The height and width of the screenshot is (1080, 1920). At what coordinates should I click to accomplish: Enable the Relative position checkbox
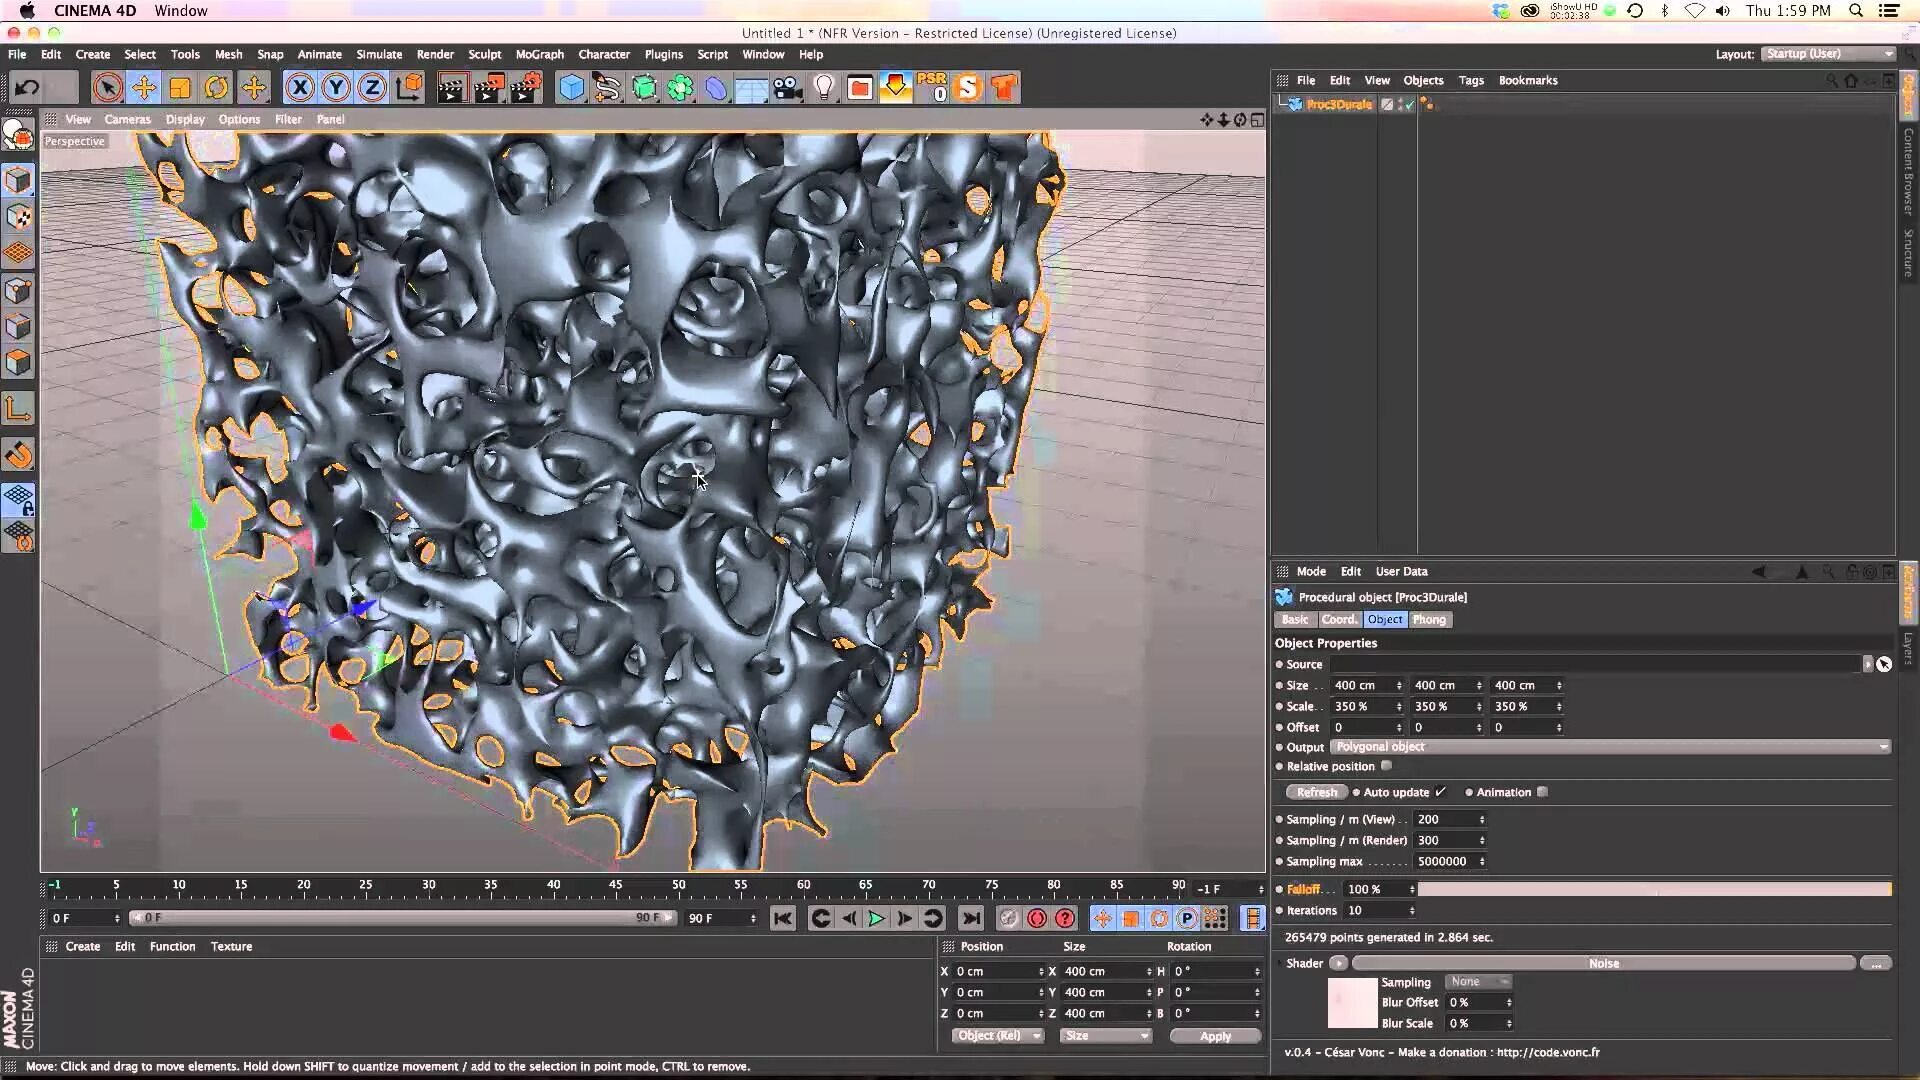(1386, 766)
